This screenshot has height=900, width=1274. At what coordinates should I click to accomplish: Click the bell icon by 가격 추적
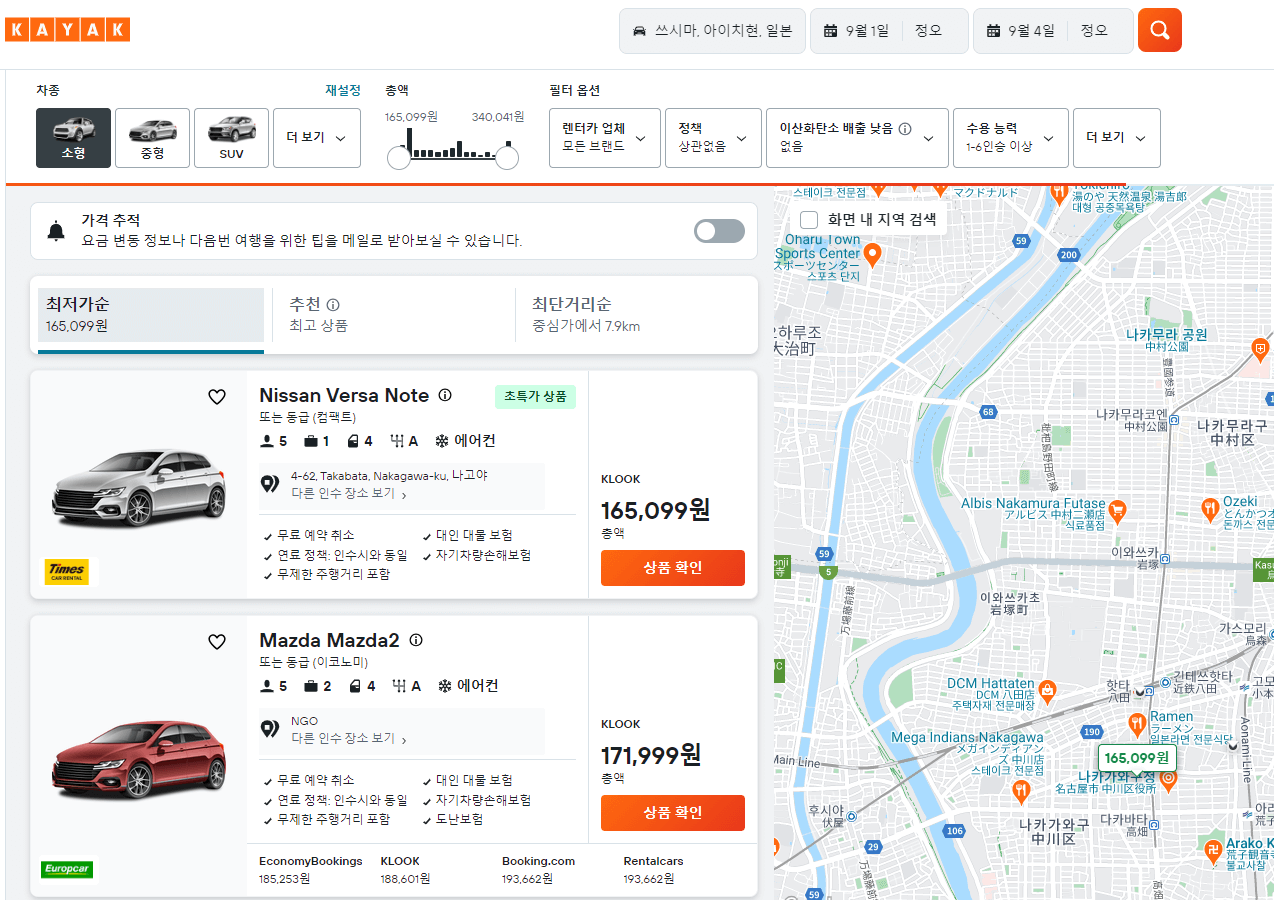pos(56,231)
